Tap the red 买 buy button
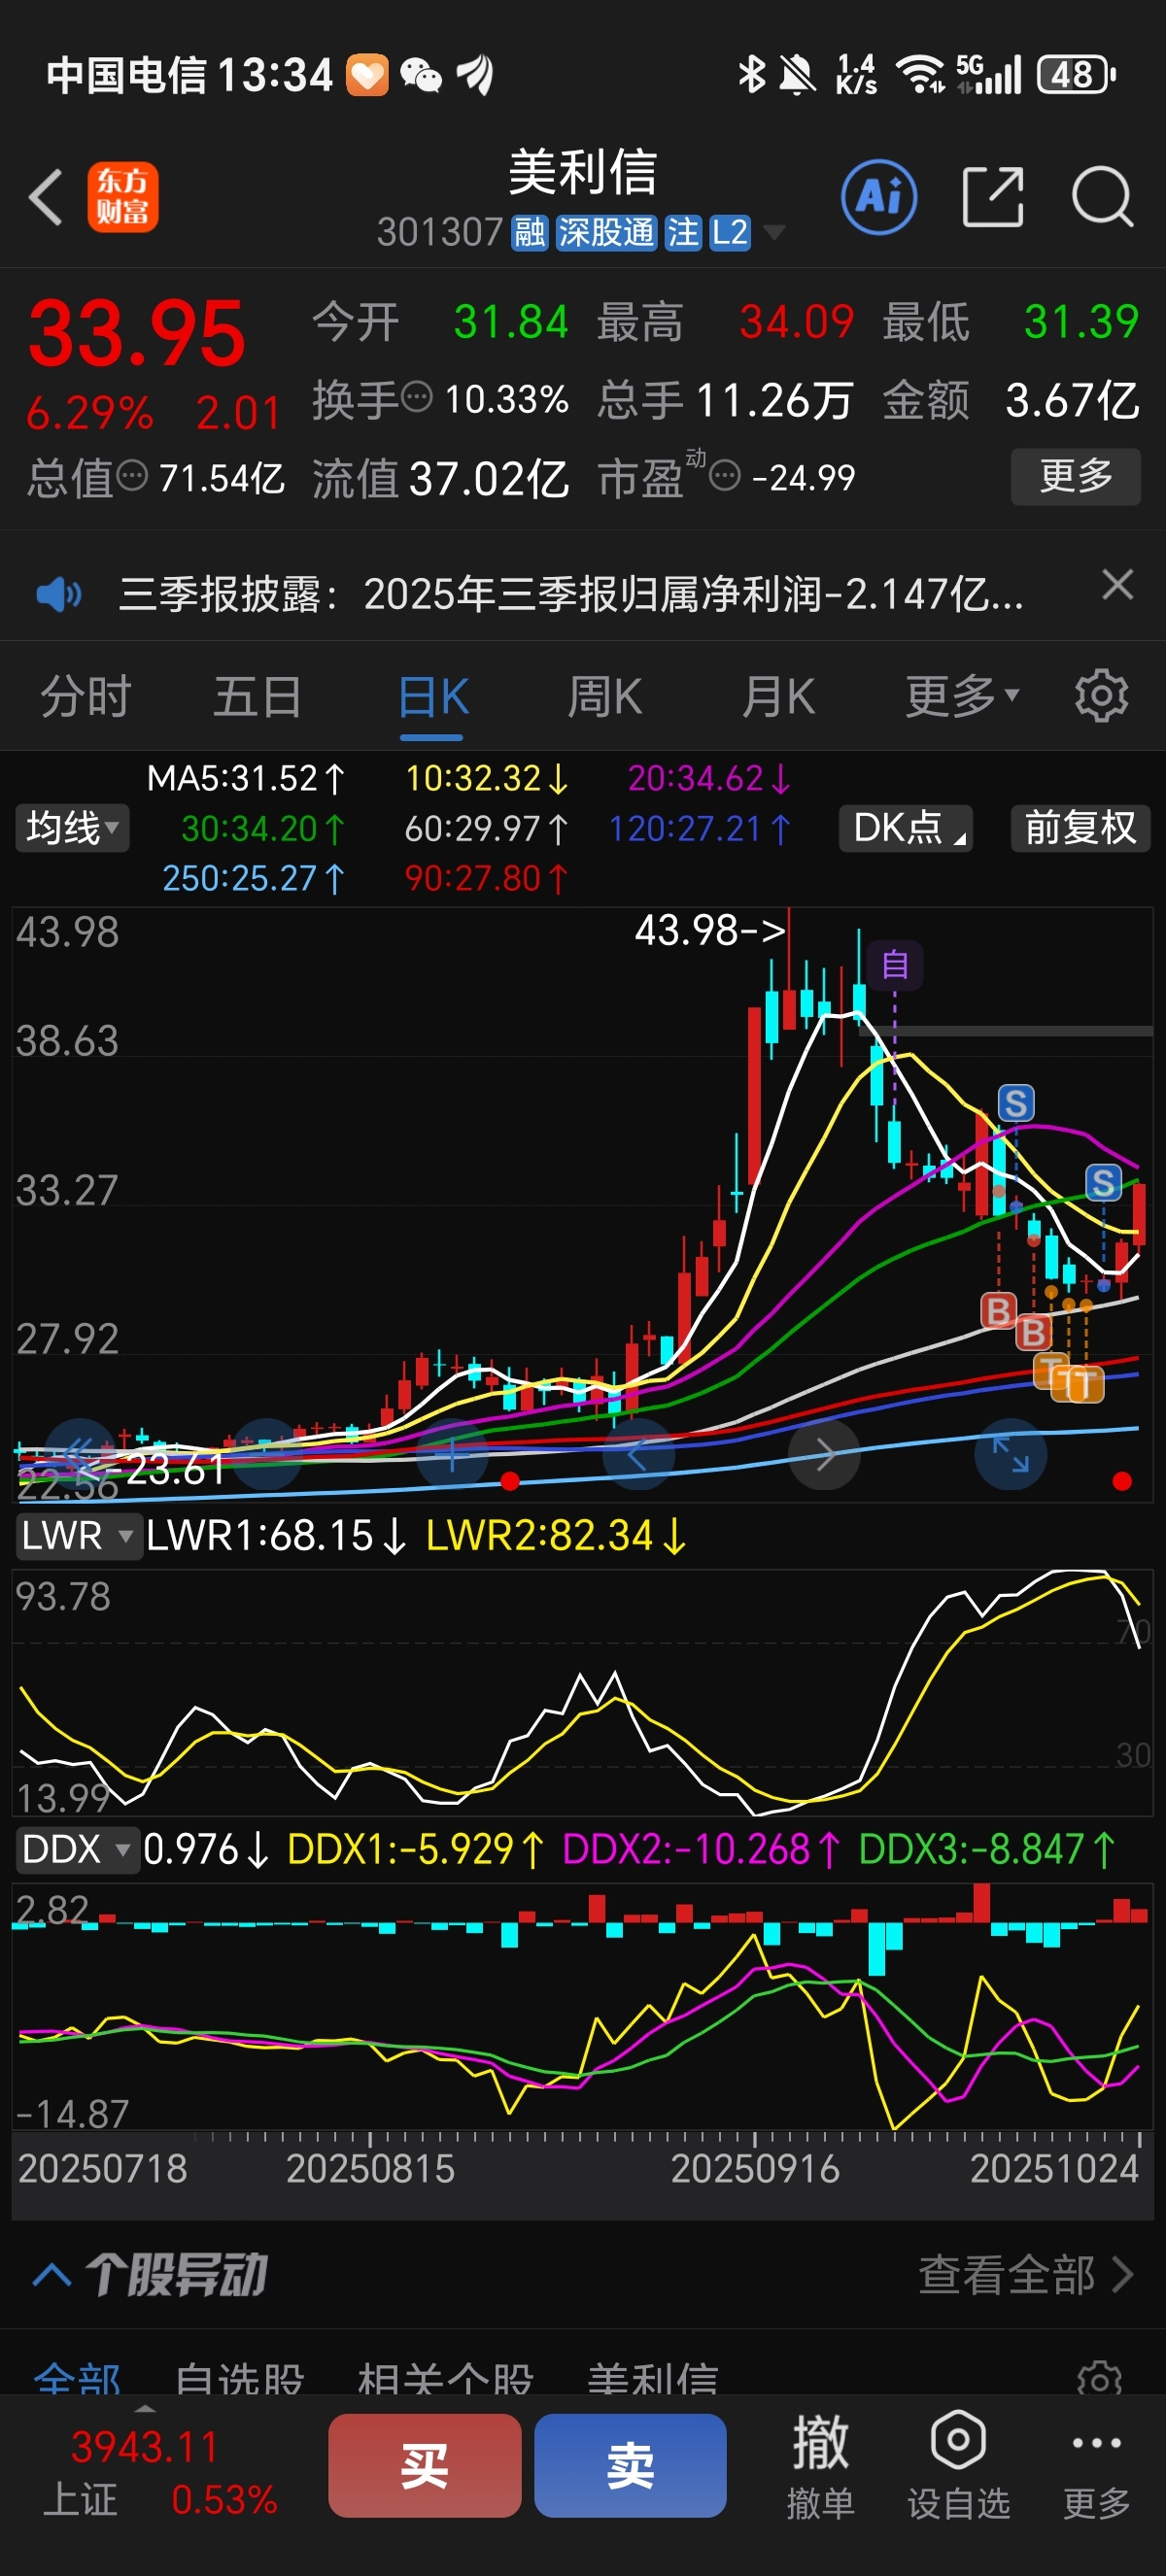 click(x=424, y=2465)
